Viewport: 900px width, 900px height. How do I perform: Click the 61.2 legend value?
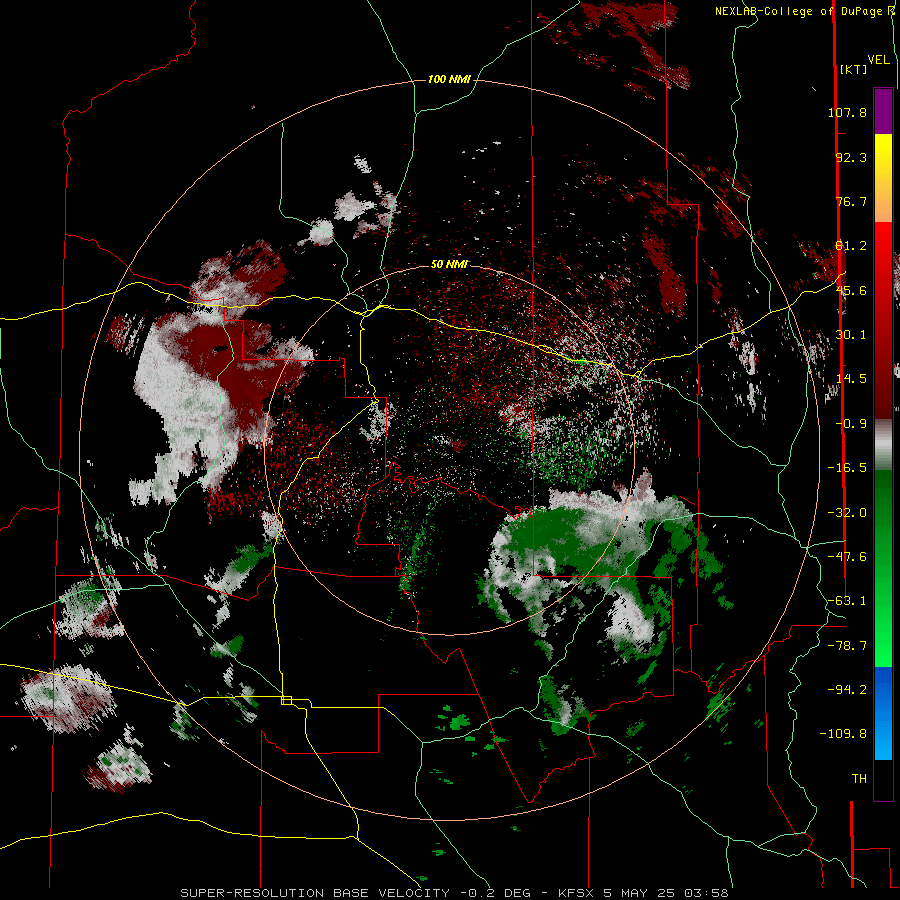tap(851, 246)
